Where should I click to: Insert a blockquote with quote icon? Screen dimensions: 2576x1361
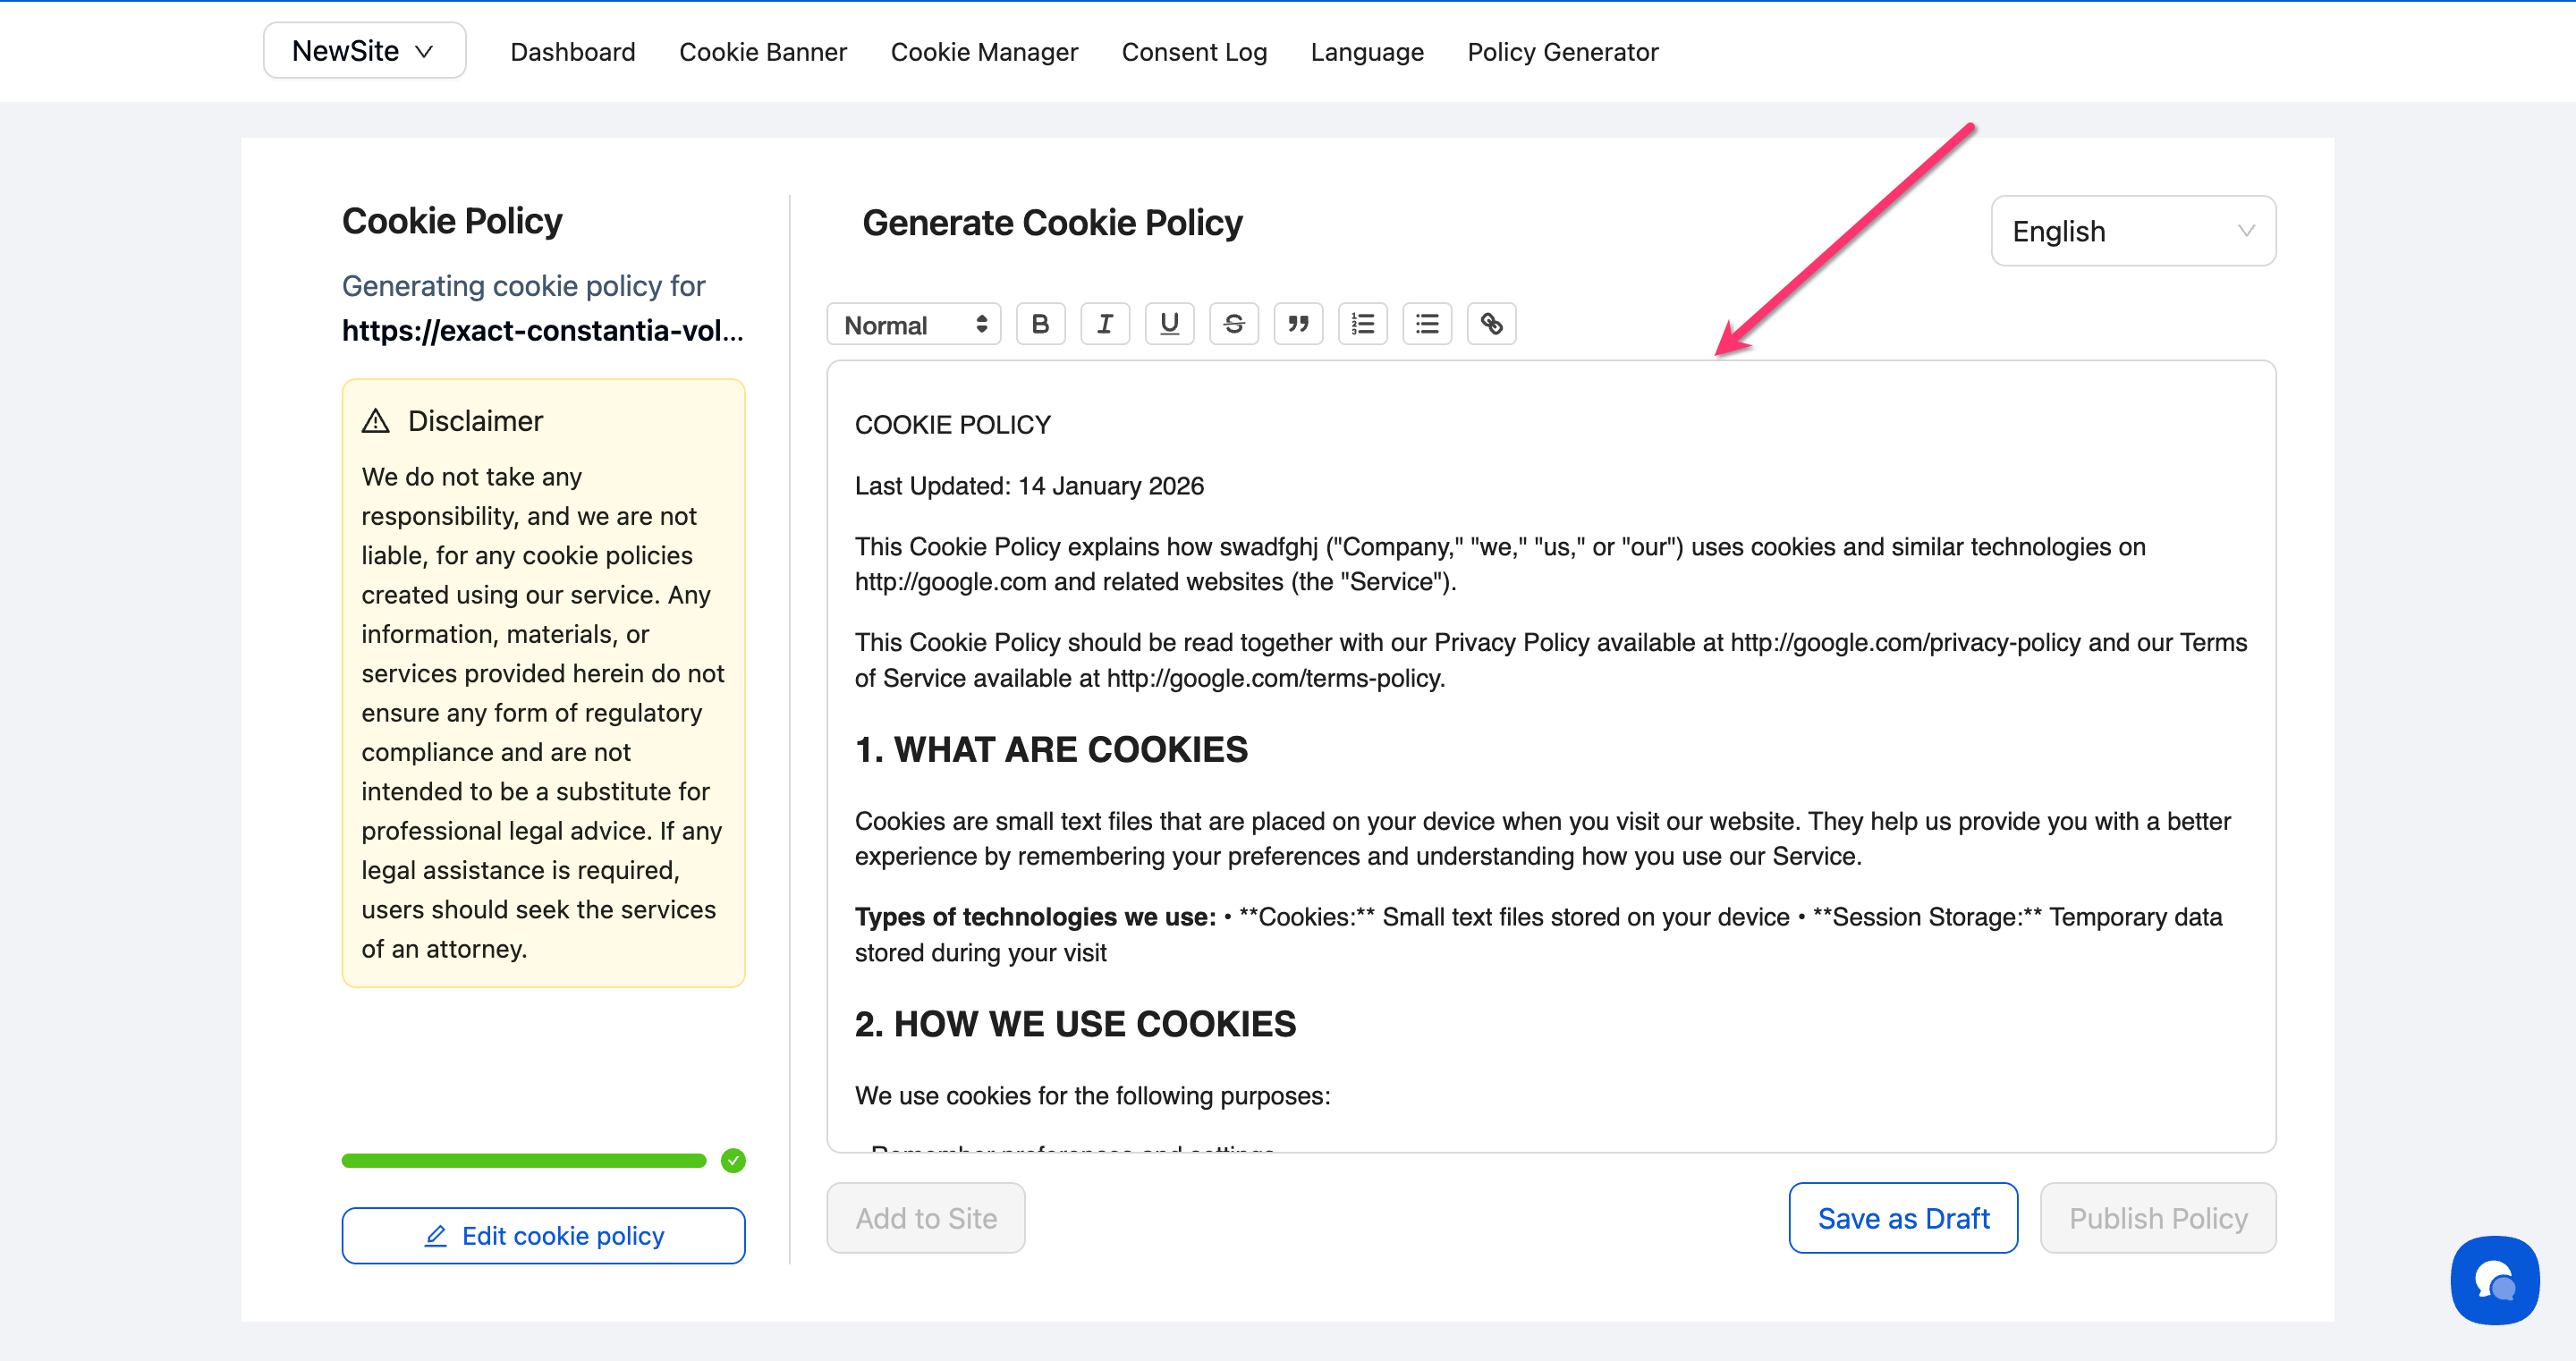tap(1298, 324)
